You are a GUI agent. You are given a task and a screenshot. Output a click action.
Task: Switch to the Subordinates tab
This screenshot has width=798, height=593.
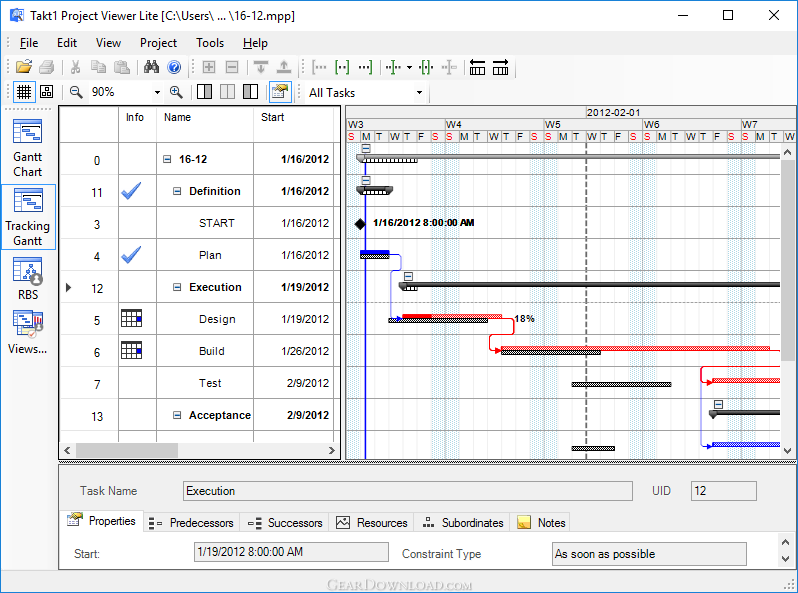tap(462, 523)
